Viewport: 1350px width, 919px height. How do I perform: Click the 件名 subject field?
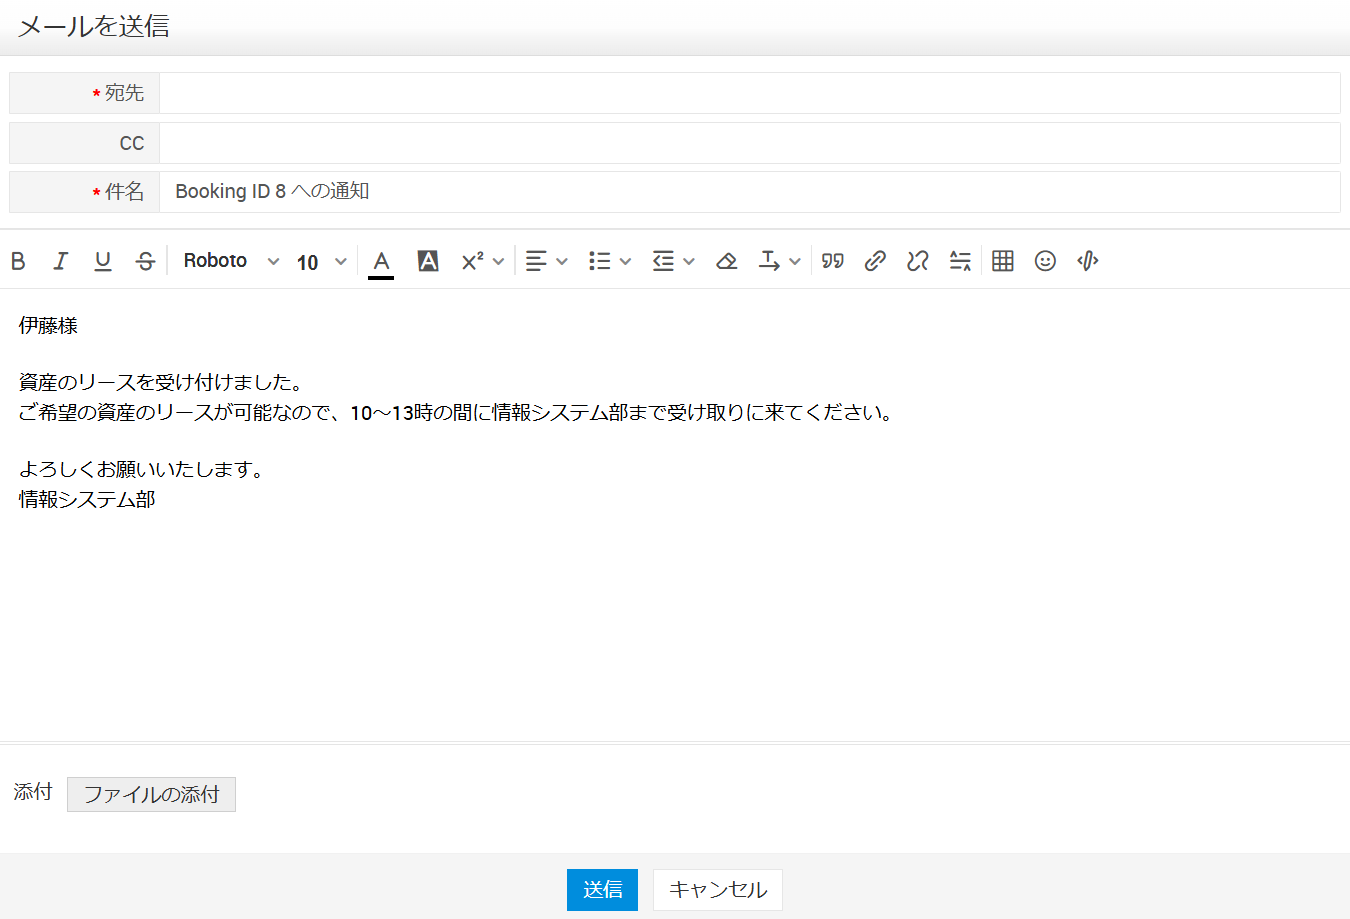pyautogui.click(x=750, y=192)
